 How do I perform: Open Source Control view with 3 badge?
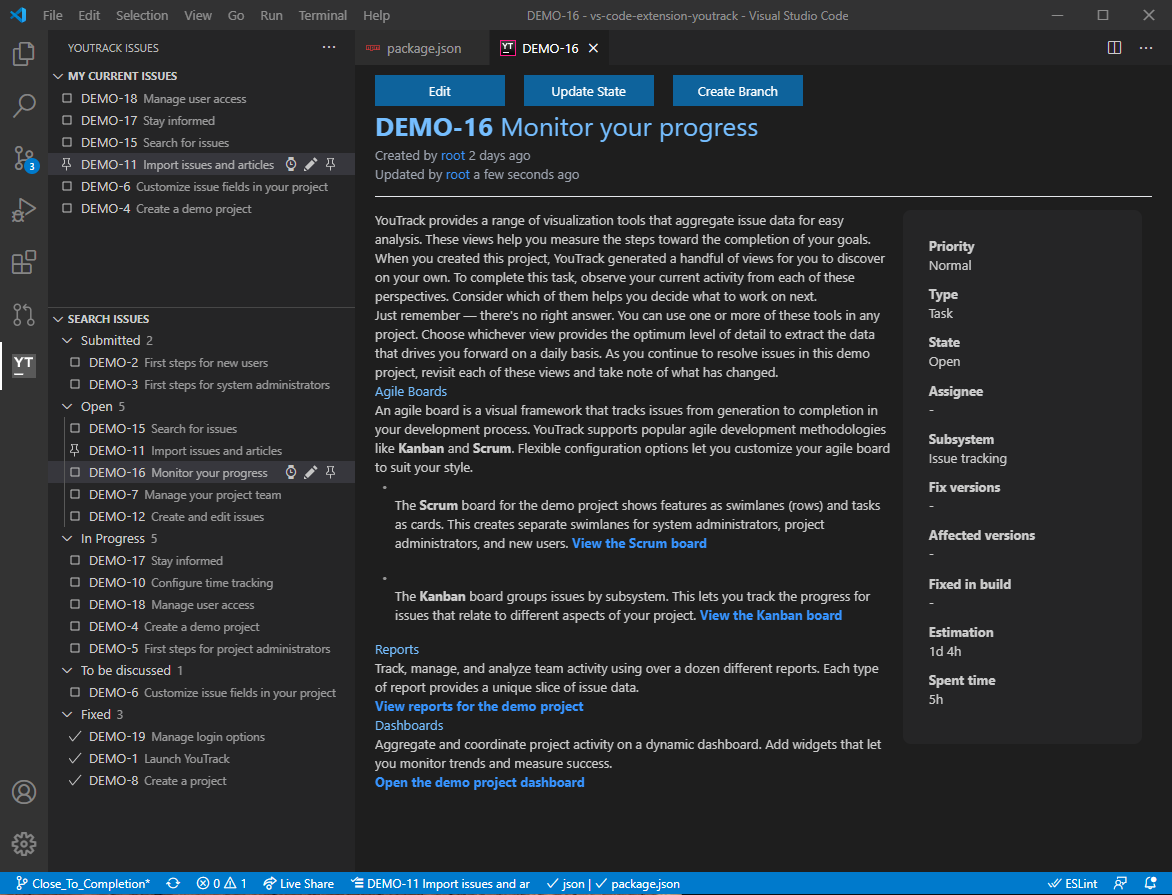pyautogui.click(x=24, y=159)
